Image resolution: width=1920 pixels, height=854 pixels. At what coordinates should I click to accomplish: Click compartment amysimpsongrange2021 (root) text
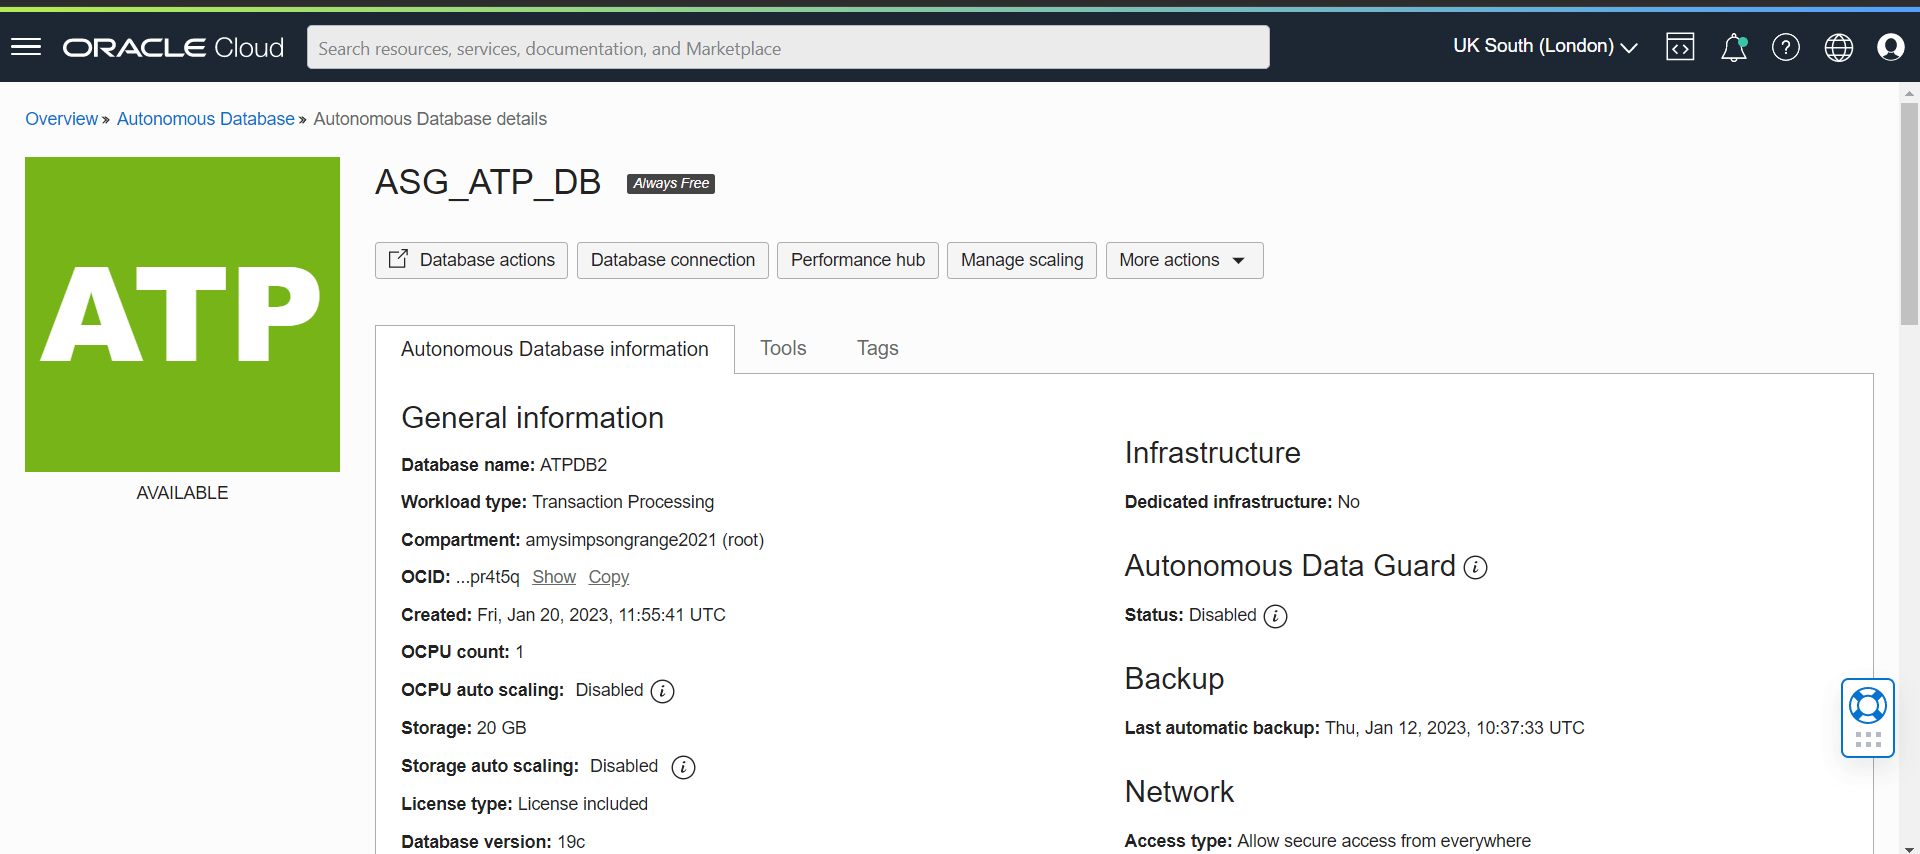[x=645, y=540]
